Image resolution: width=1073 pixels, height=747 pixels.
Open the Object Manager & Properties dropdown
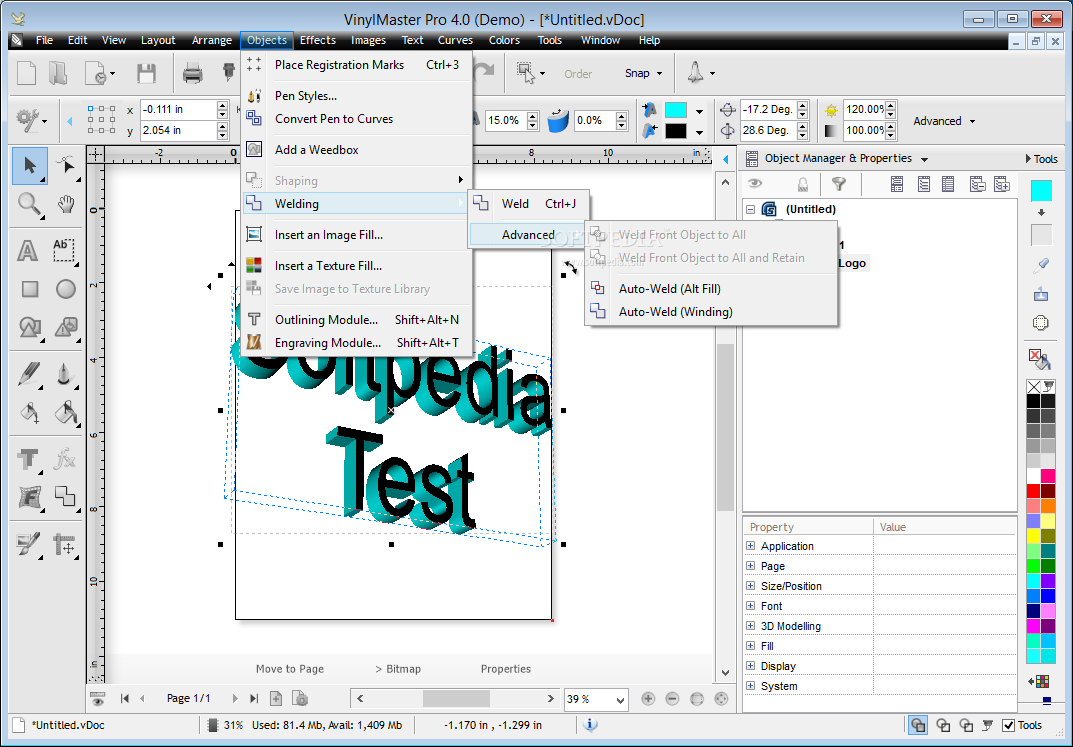925,159
